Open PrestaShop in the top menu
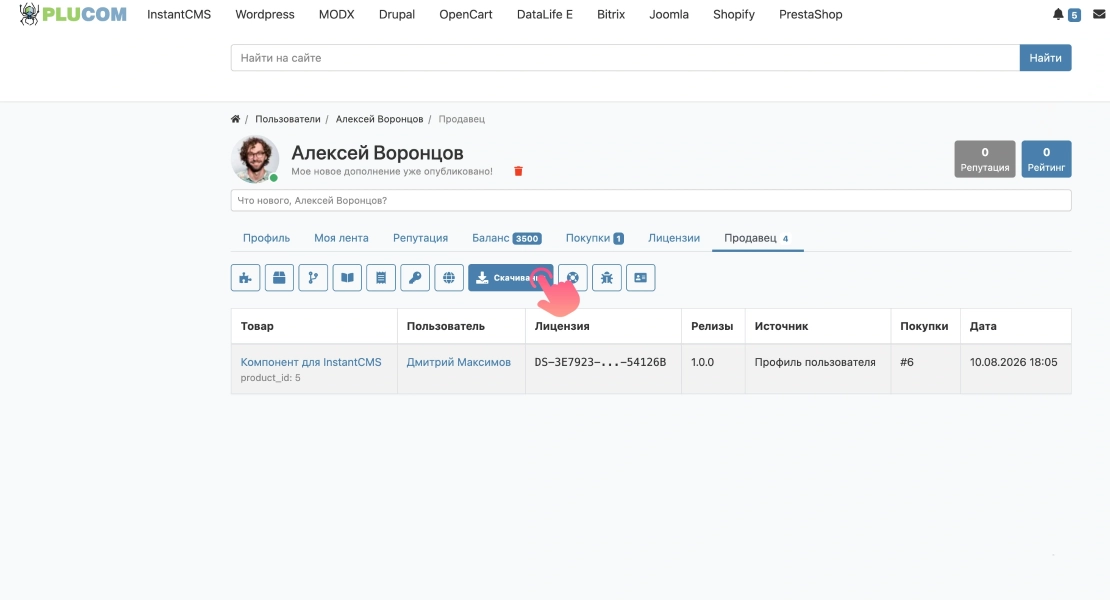The image size is (1110, 600). [x=811, y=14]
